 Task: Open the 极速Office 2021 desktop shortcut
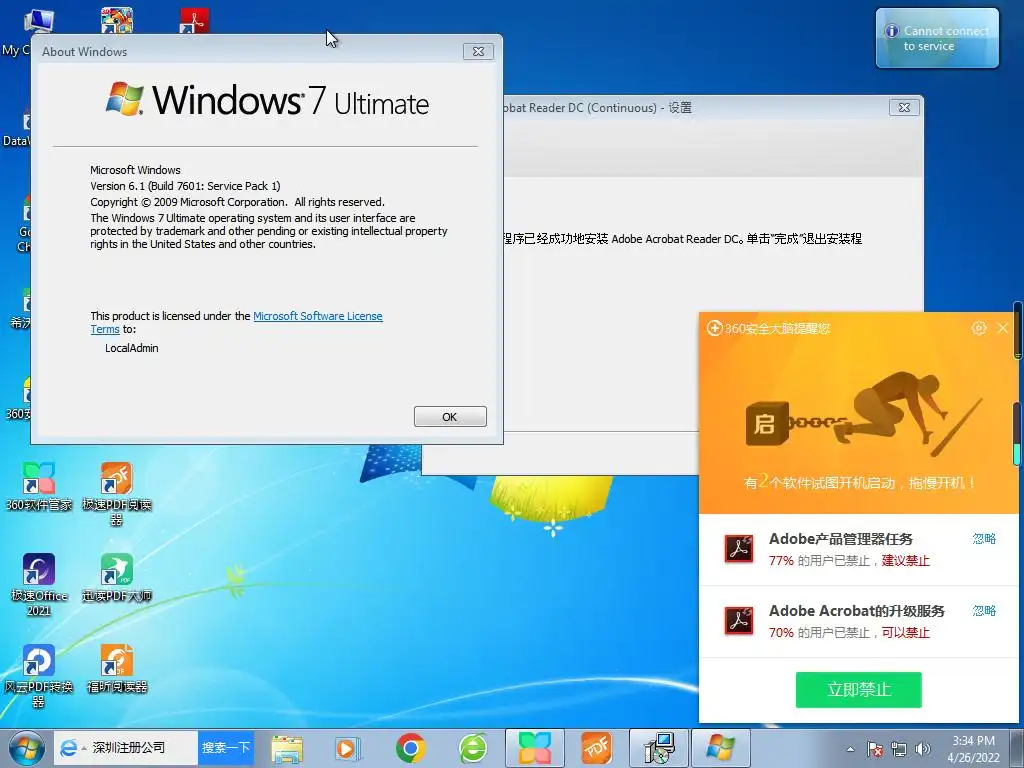(x=39, y=585)
